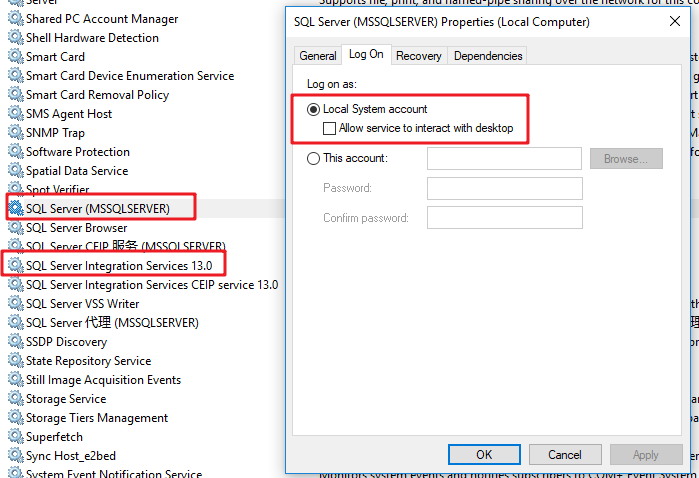The image size is (699, 478).
Task: Select the Spatial Data Service entry
Action: (77, 171)
